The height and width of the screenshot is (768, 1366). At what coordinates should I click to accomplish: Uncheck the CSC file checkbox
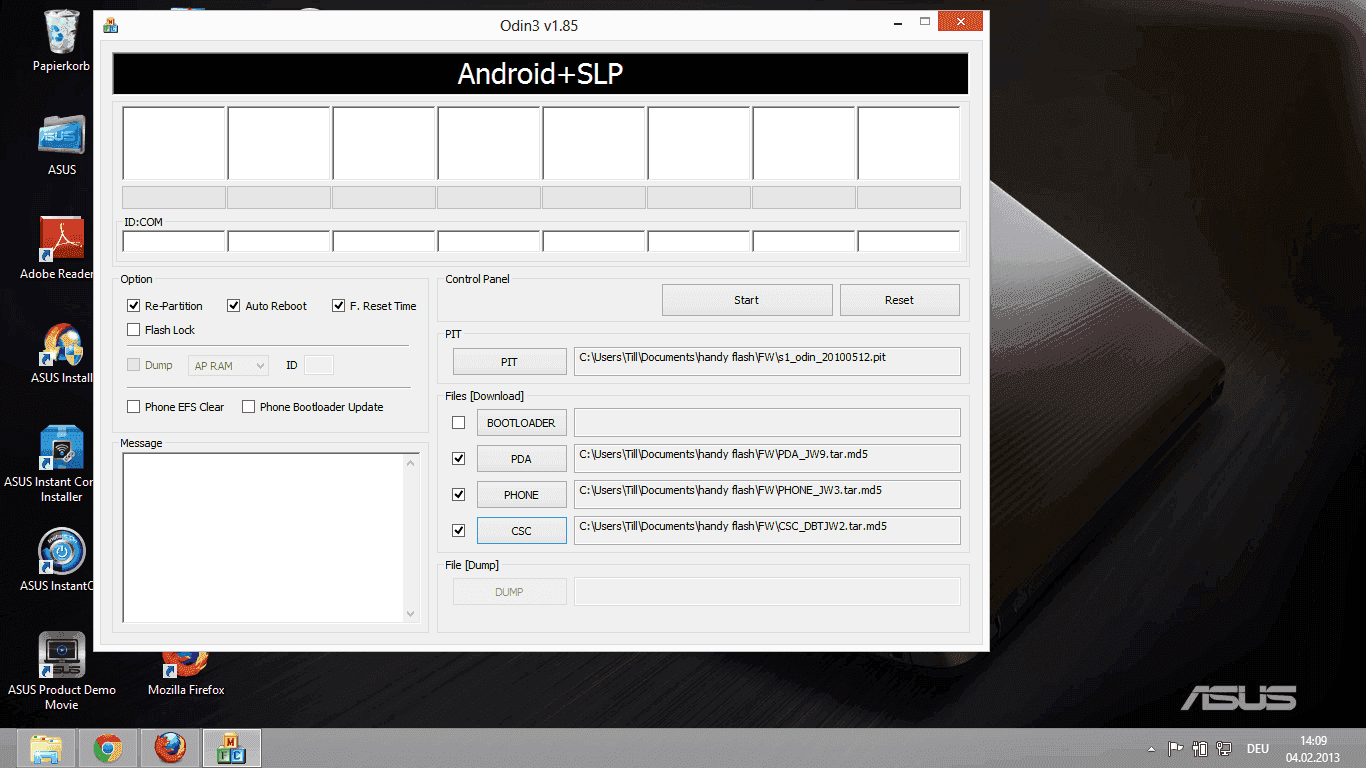459,531
